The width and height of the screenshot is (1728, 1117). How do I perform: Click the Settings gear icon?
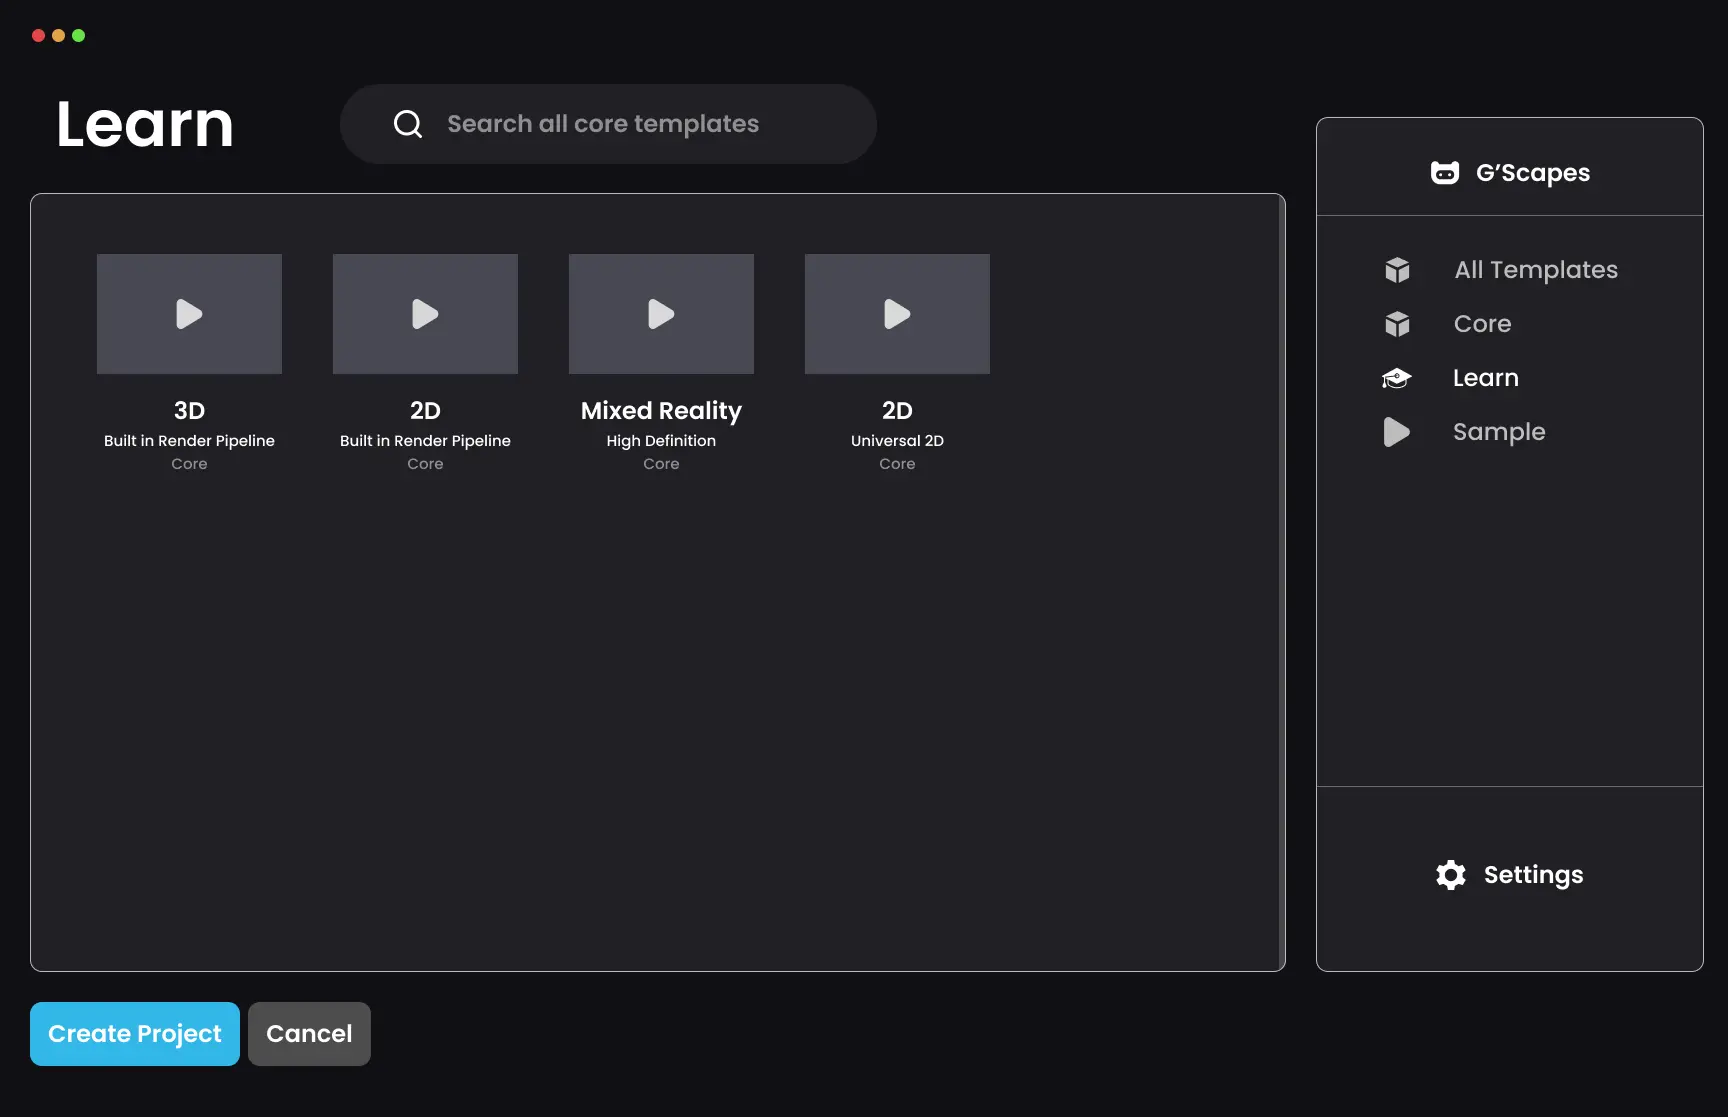(x=1451, y=875)
